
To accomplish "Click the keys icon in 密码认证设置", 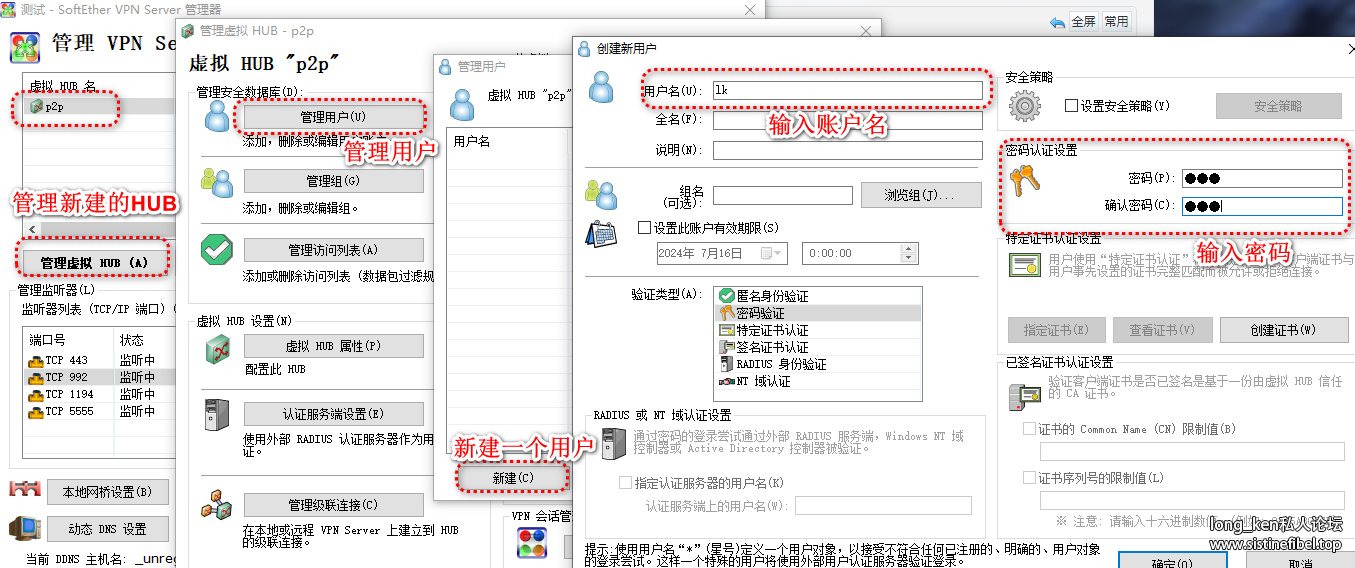I will pyautogui.click(x=1025, y=179).
